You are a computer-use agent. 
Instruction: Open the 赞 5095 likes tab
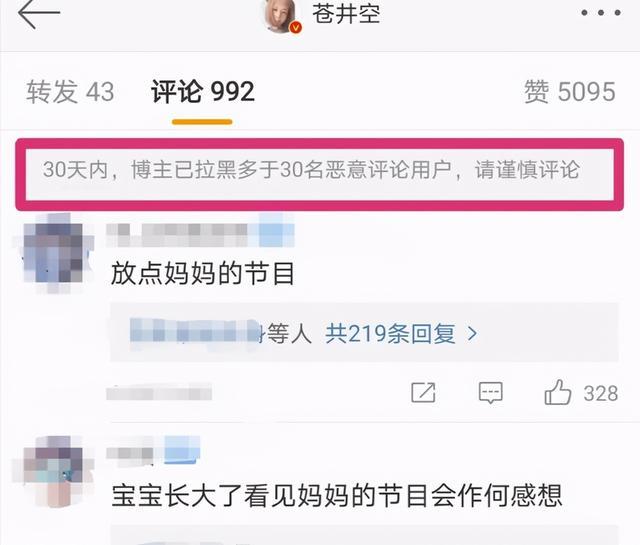(570, 91)
